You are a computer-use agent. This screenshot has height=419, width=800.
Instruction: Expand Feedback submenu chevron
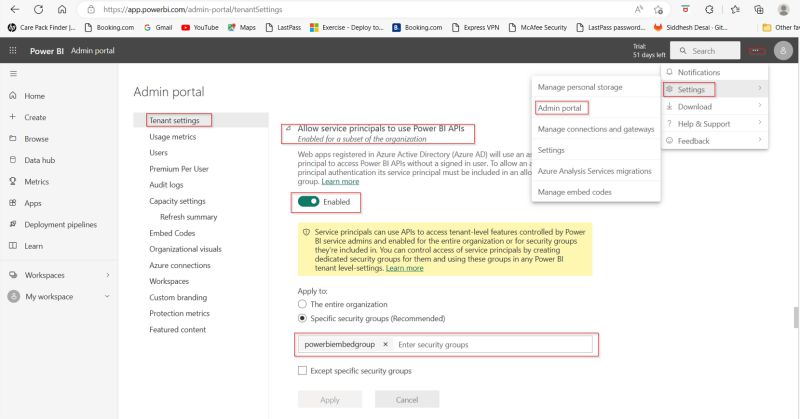coord(759,140)
